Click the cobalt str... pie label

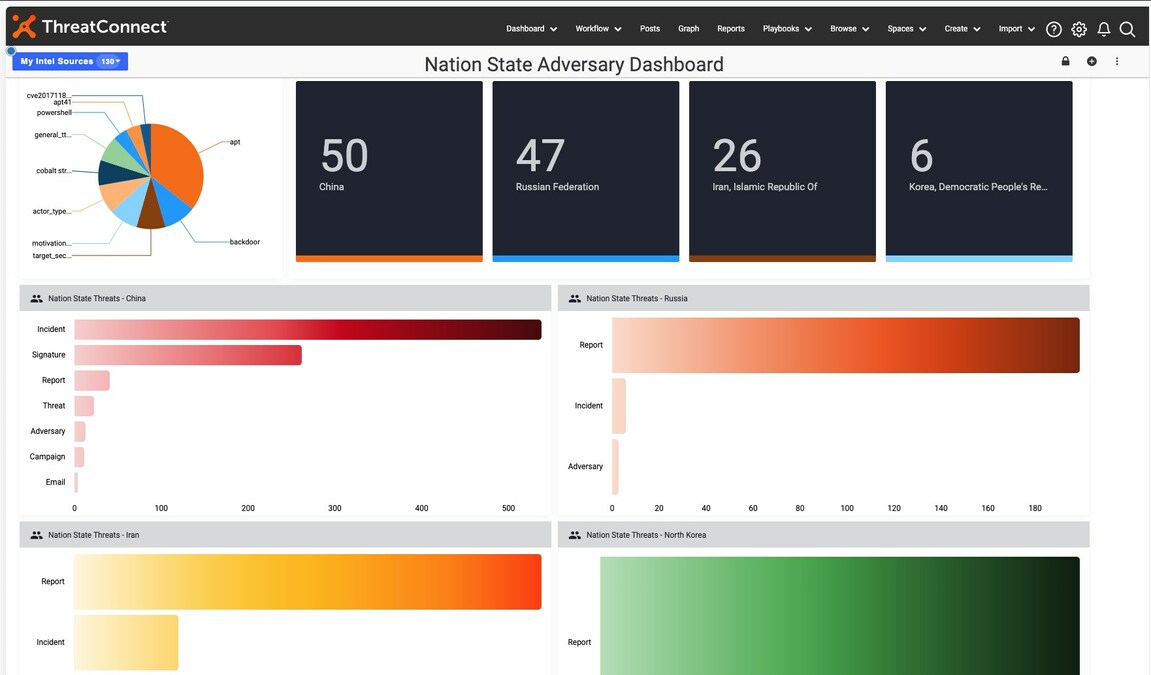coord(54,170)
